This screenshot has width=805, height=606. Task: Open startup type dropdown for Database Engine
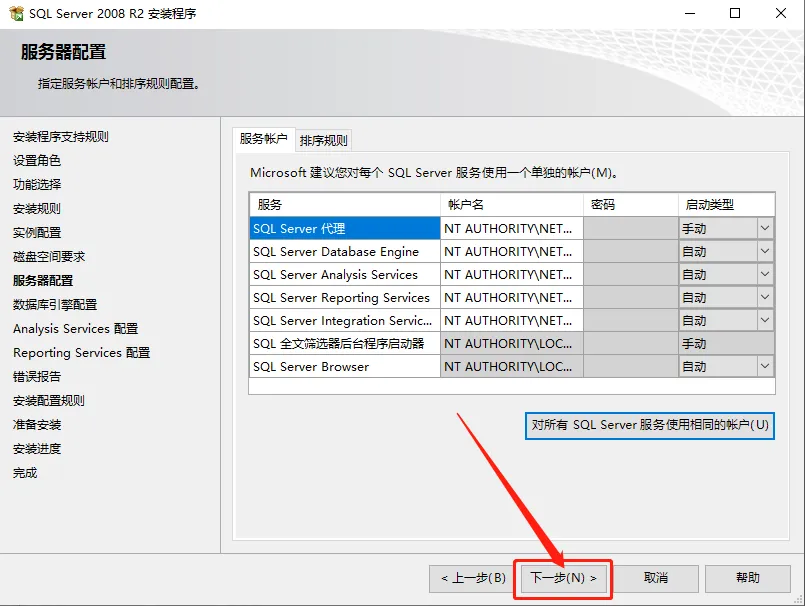point(764,251)
